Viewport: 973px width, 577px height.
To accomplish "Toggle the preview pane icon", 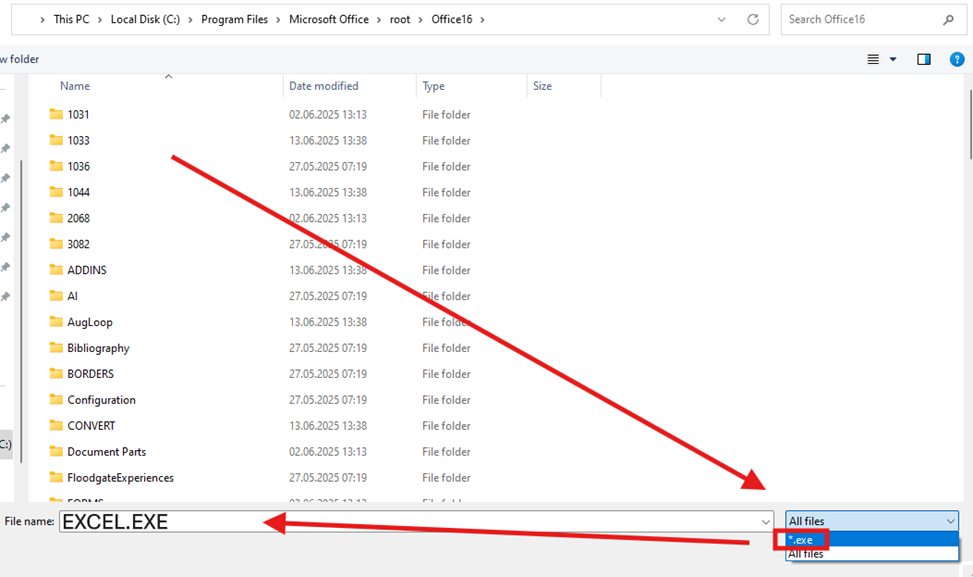I will coord(923,59).
